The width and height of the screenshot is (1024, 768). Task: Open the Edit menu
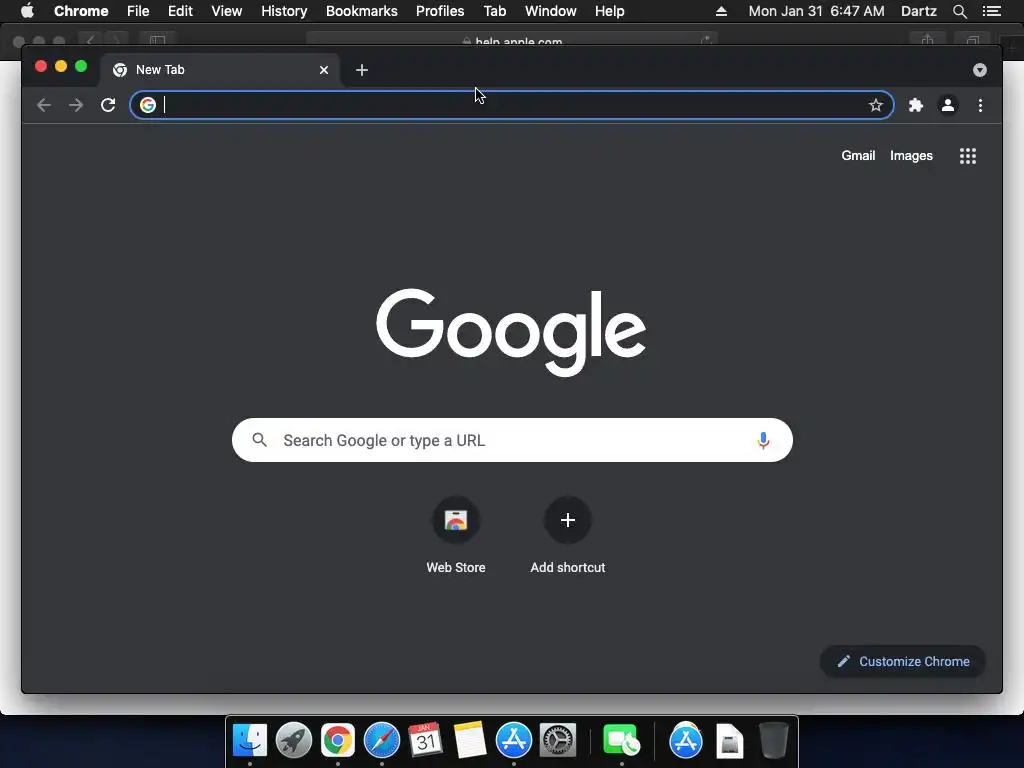tap(180, 11)
